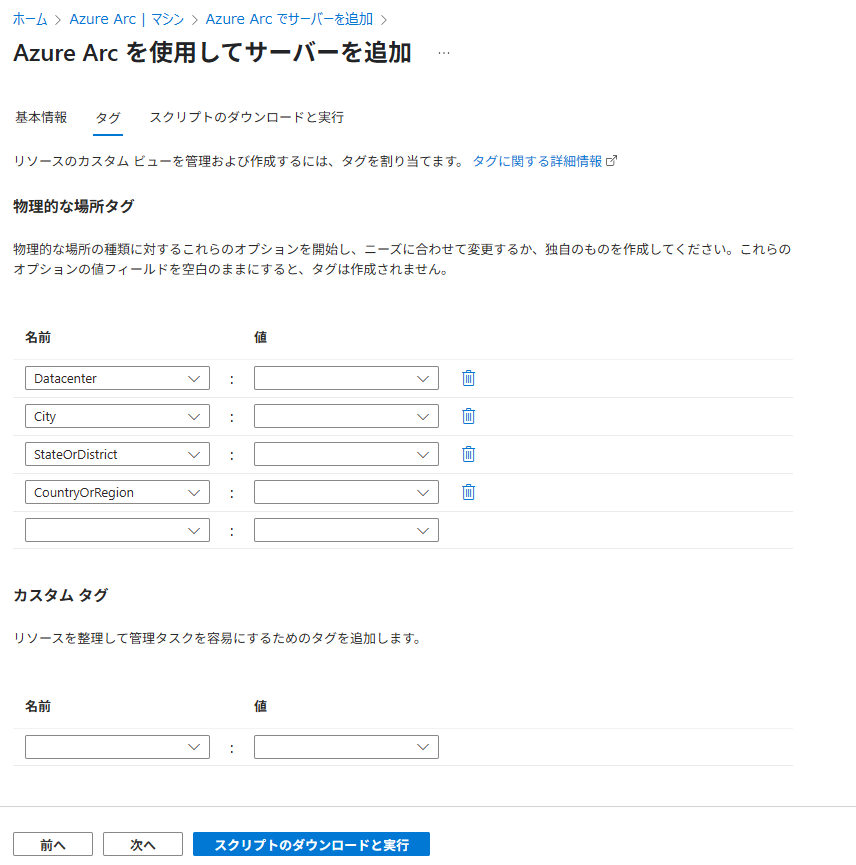Open Azure Arc でサーバーを追加 breadcrumb
This screenshot has width=856, height=865.
pos(289,19)
